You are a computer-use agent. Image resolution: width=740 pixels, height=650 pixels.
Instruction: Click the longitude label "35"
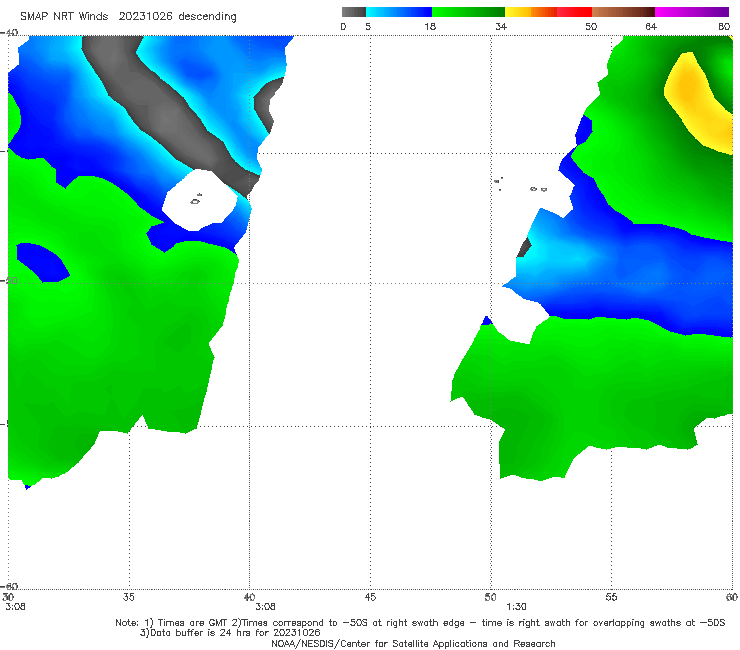click(x=128, y=597)
